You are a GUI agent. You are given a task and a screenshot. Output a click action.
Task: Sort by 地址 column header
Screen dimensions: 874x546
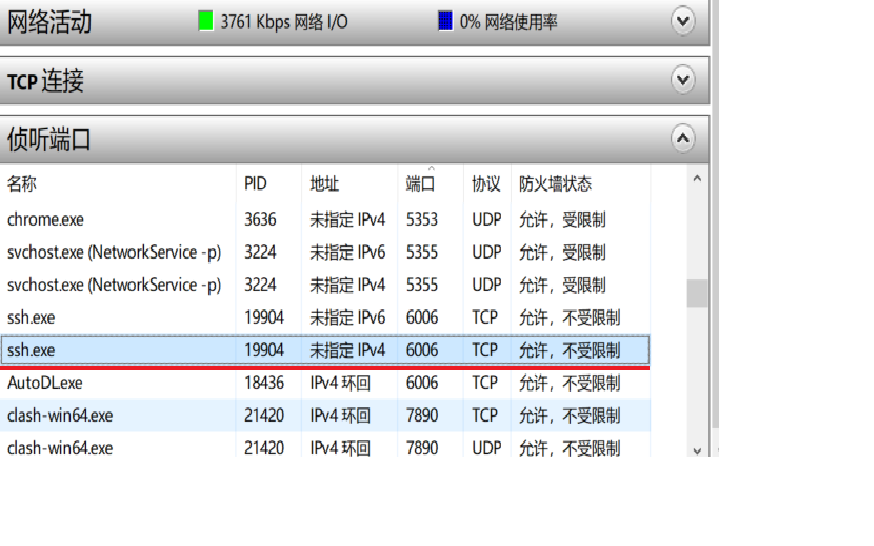[325, 185]
